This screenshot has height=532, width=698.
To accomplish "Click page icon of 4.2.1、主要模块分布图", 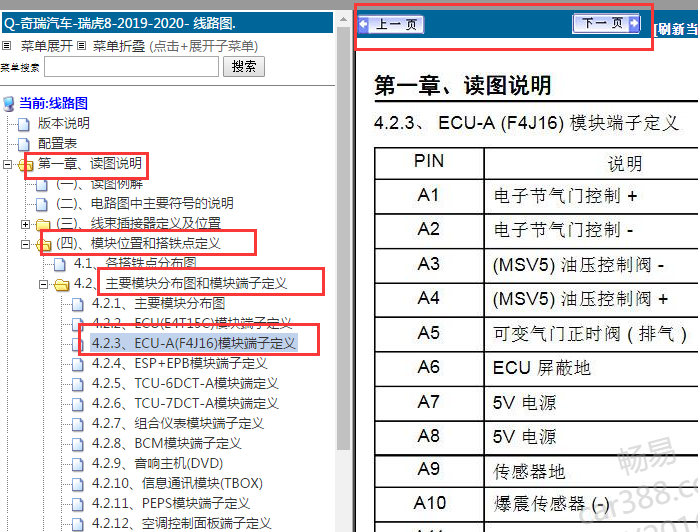I will tap(77, 305).
